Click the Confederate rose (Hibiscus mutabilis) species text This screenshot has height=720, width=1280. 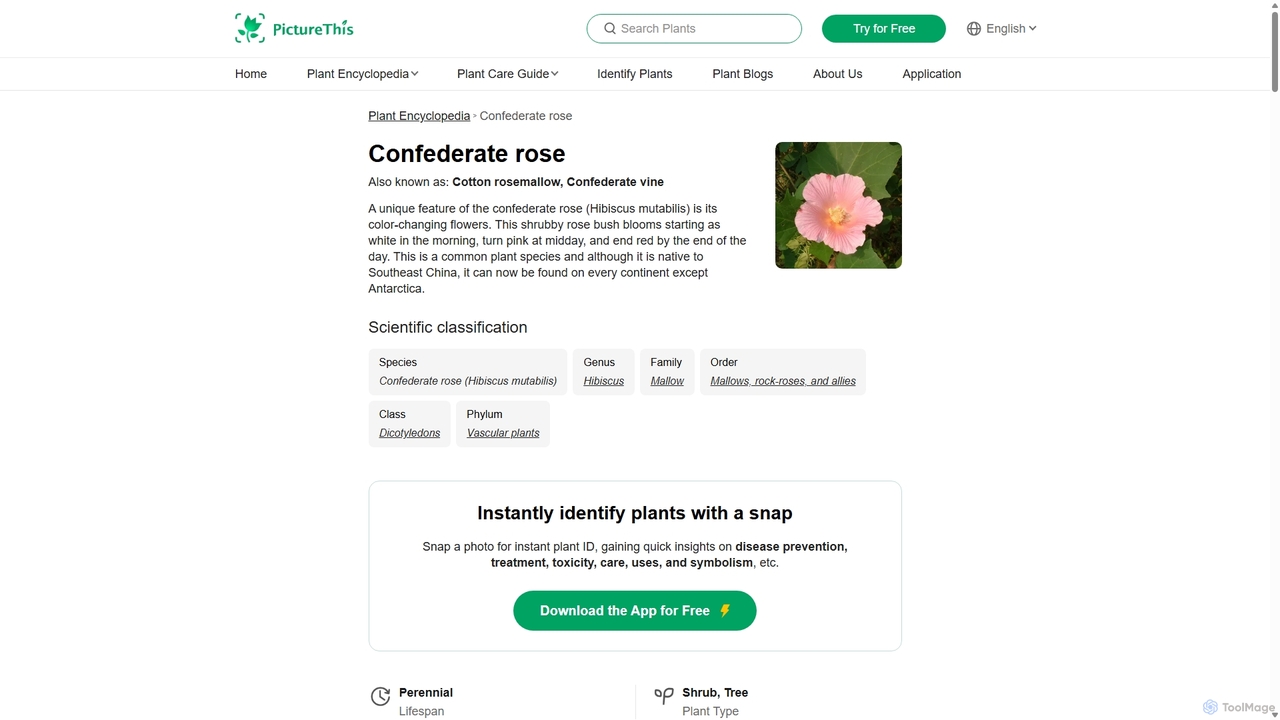468,381
